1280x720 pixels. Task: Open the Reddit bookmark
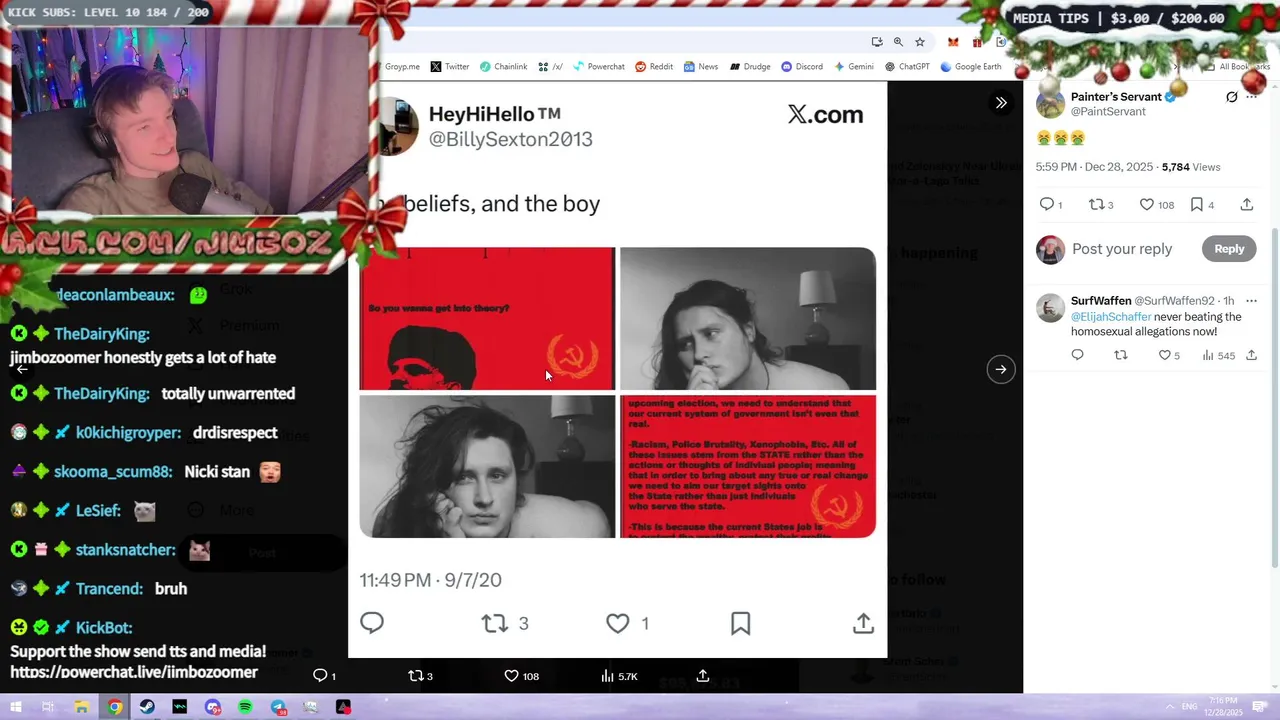click(654, 67)
